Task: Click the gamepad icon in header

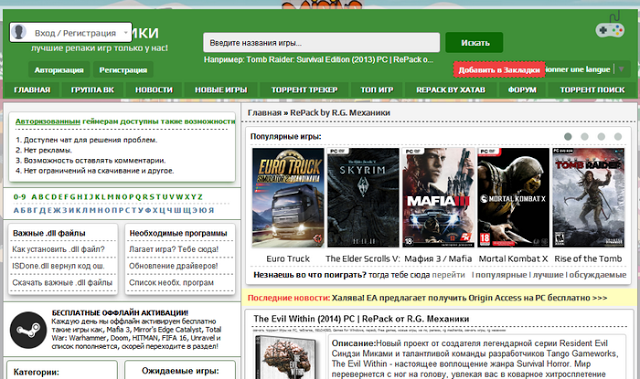Action: 610,25
